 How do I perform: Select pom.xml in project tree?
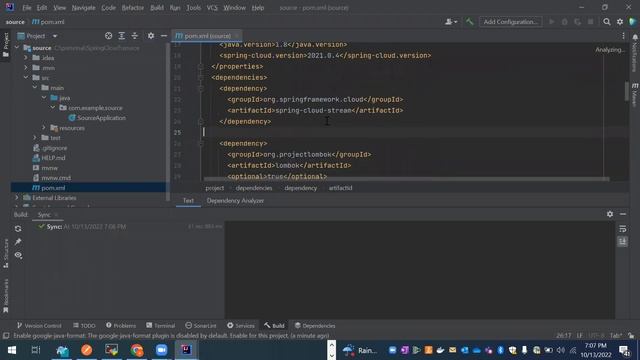[x=49, y=188]
